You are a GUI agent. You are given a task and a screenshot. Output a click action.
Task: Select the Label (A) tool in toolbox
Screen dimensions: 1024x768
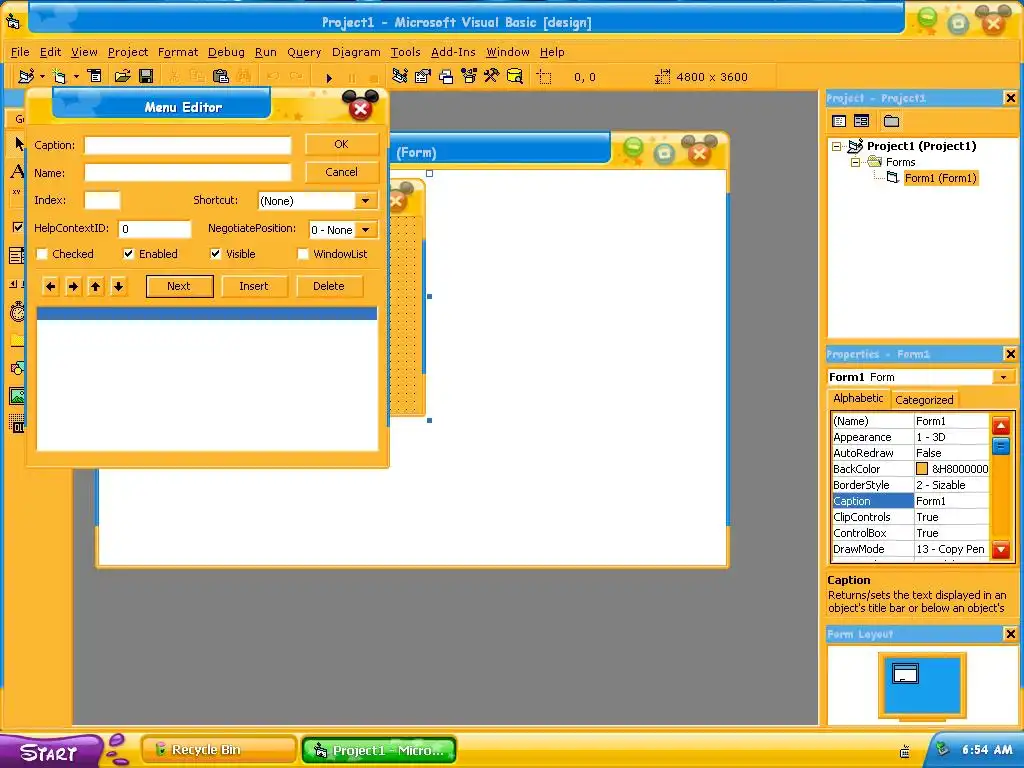(x=17, y=171)
